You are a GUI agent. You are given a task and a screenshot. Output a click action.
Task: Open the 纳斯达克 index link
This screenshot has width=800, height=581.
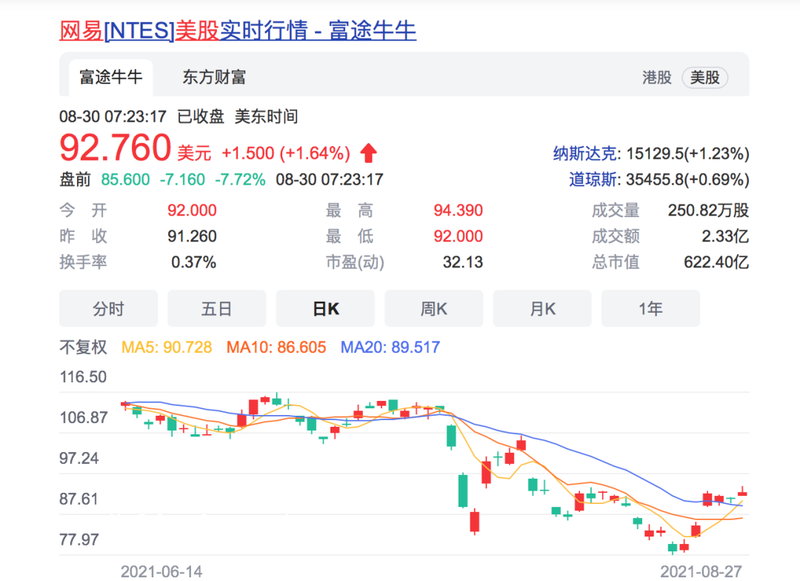(x=585, y=154)
